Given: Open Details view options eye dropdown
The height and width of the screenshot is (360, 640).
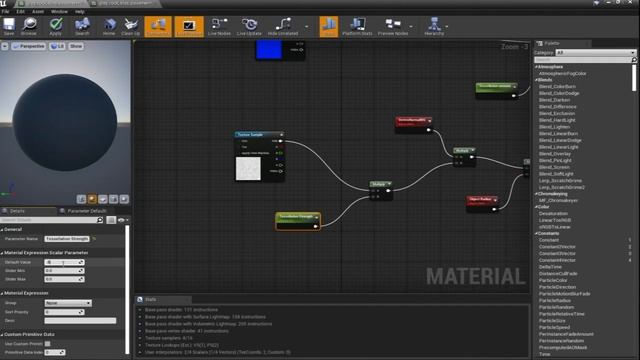Looking at the screenshot, I should pyautogui.click(x=123, y=220).
